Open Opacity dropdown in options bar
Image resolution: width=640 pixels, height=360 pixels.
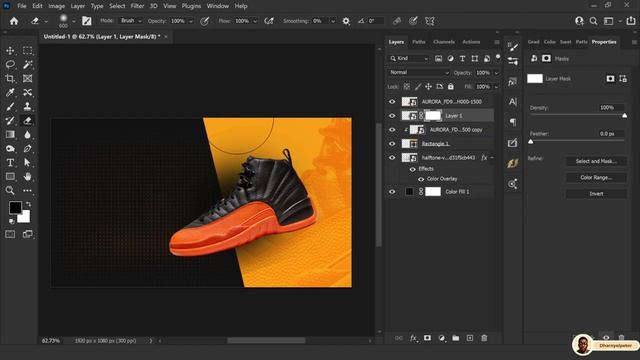[191, 21]
